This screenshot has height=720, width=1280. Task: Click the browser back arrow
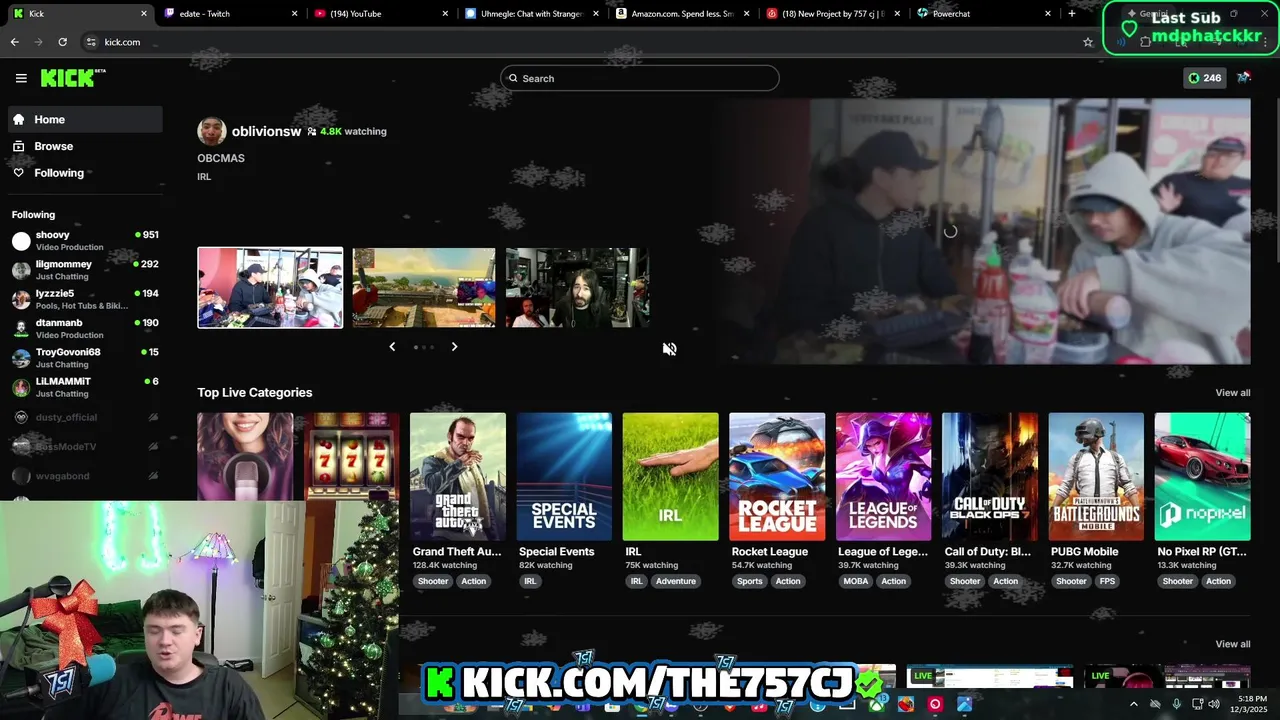14,42
